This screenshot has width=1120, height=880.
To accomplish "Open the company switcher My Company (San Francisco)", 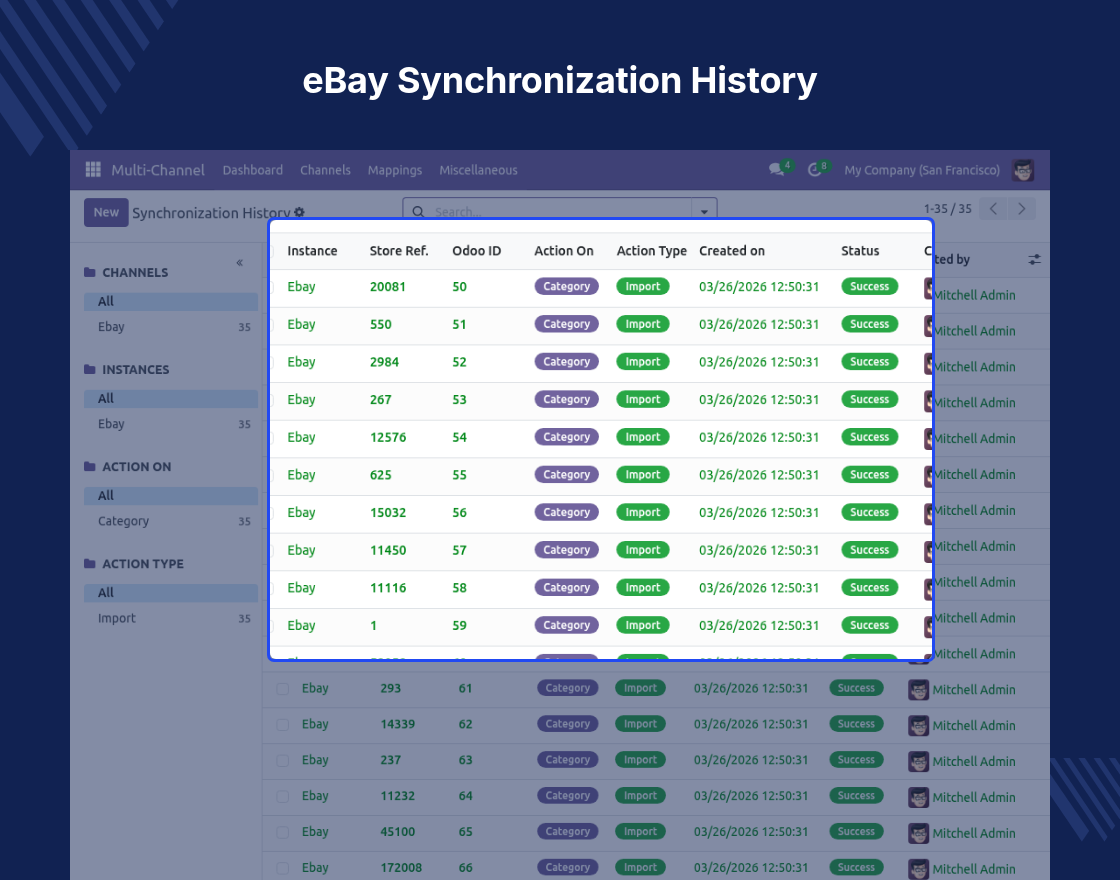I will (921, 170).
